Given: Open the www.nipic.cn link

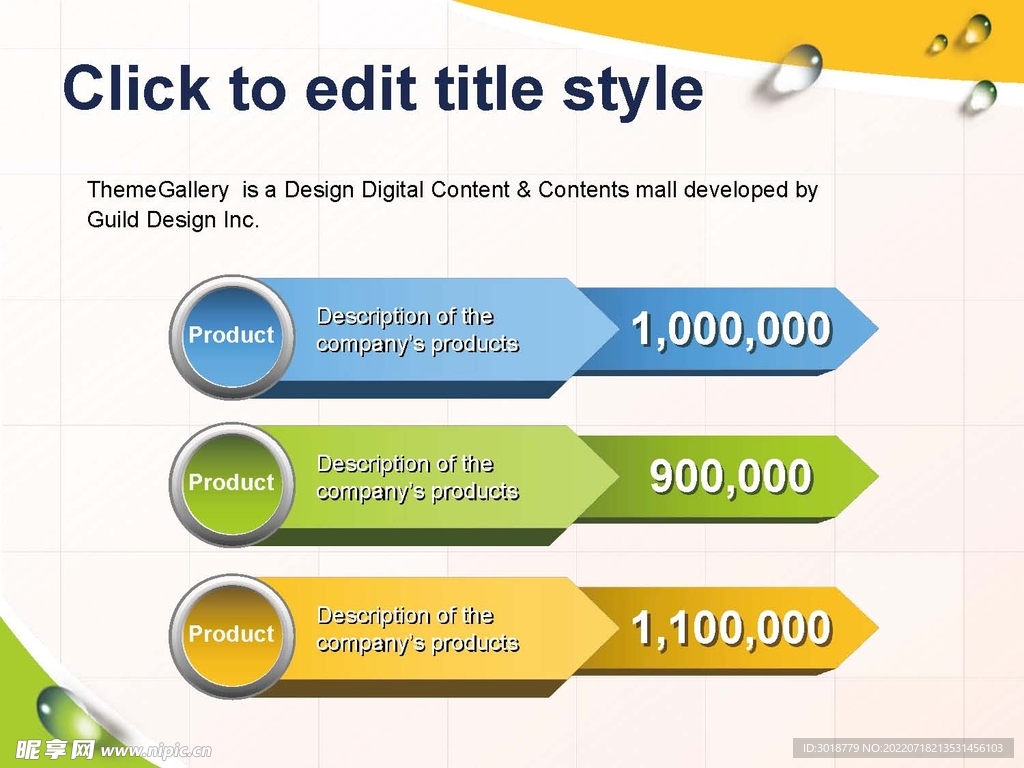Looking at the screenshot, I should 157,750.
